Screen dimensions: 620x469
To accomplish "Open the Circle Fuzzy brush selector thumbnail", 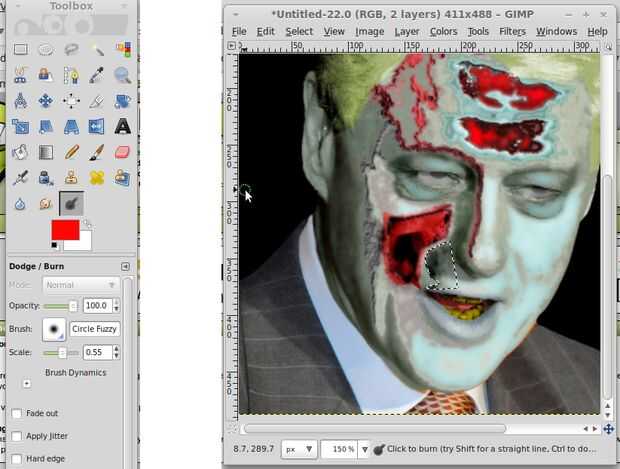I will [54, 329].
